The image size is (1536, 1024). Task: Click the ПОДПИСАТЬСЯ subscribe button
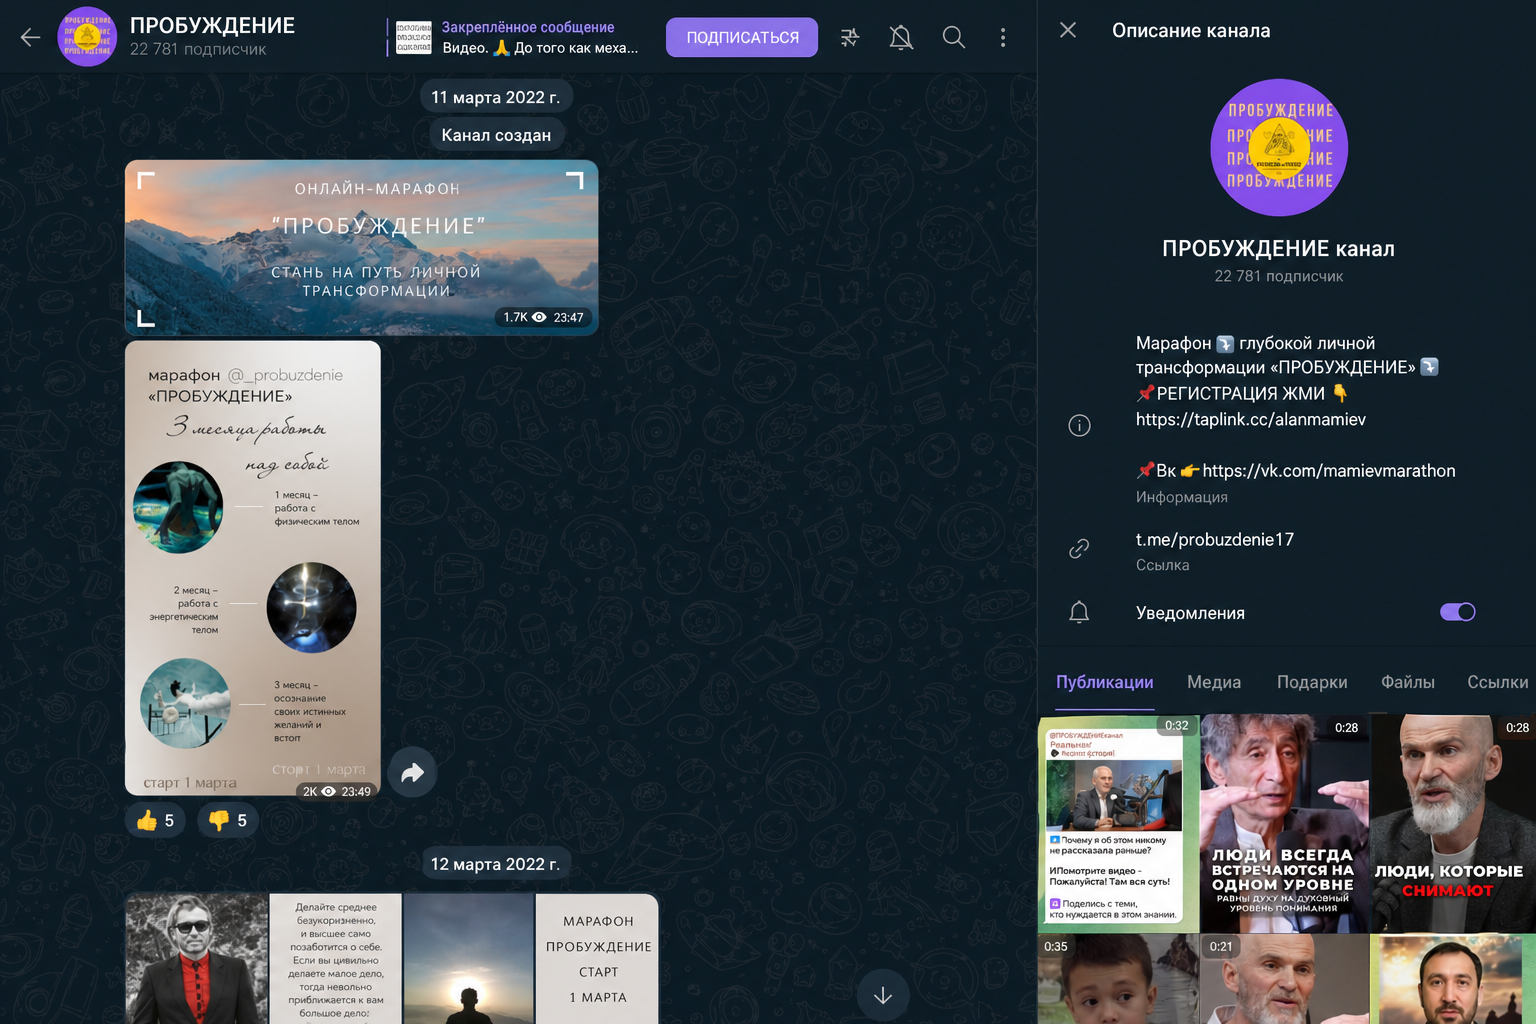tap(742, 37)
